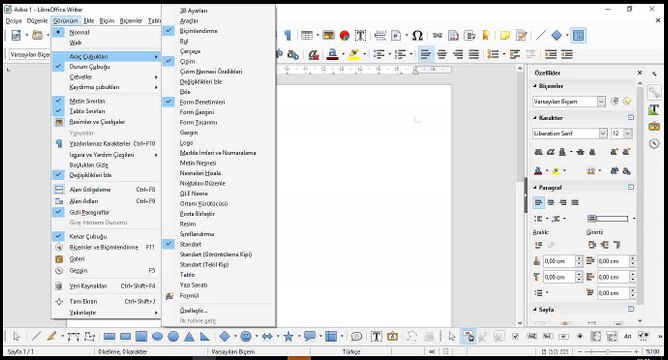Select the Rectangle tool in drawing toolbar
The height and width of the screenshot is (360, 668).
(x=109, y=337)
